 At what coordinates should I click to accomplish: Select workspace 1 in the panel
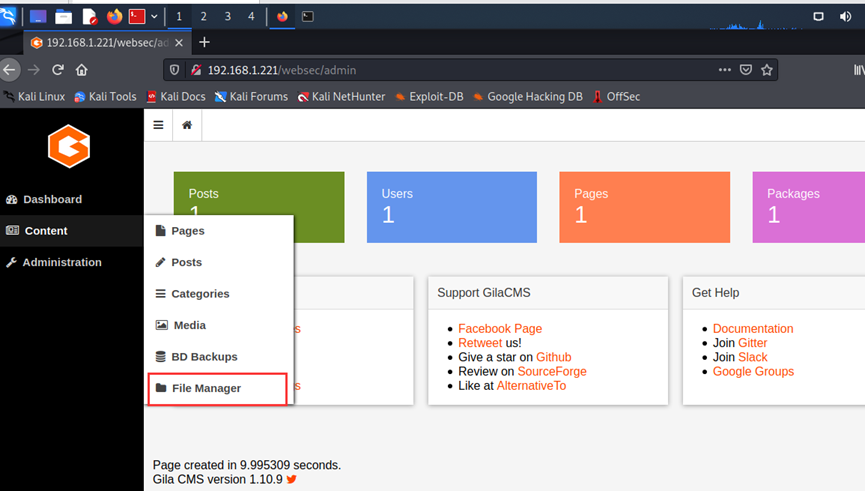click(x=179, y=17)
